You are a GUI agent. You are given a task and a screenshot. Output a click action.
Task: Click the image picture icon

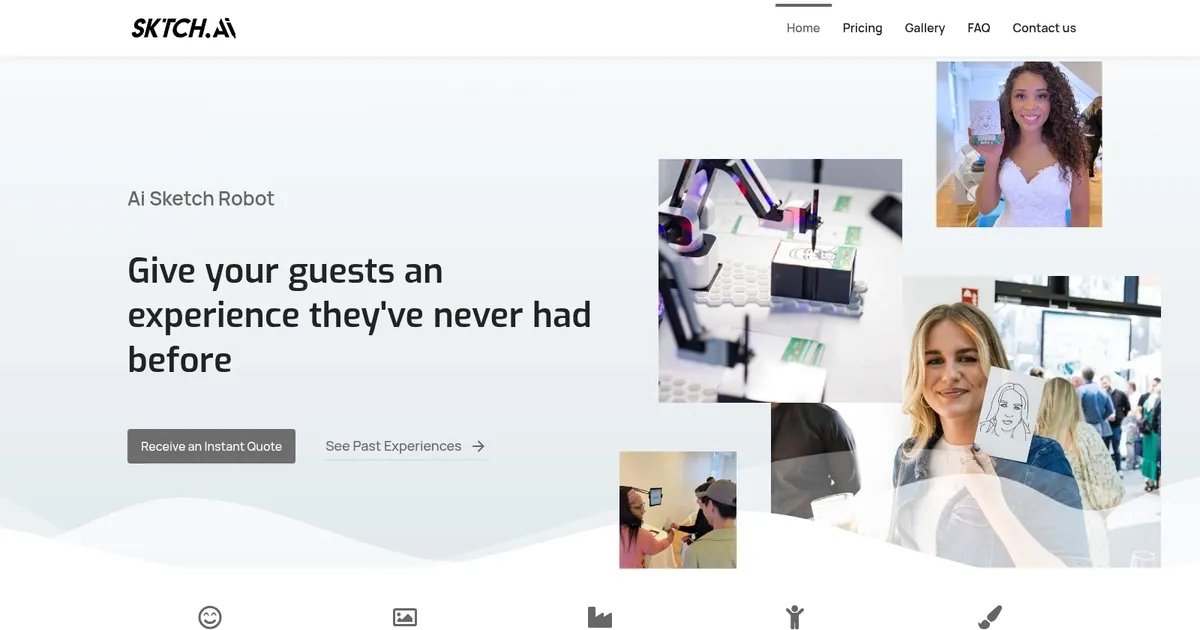click(405, 617)
